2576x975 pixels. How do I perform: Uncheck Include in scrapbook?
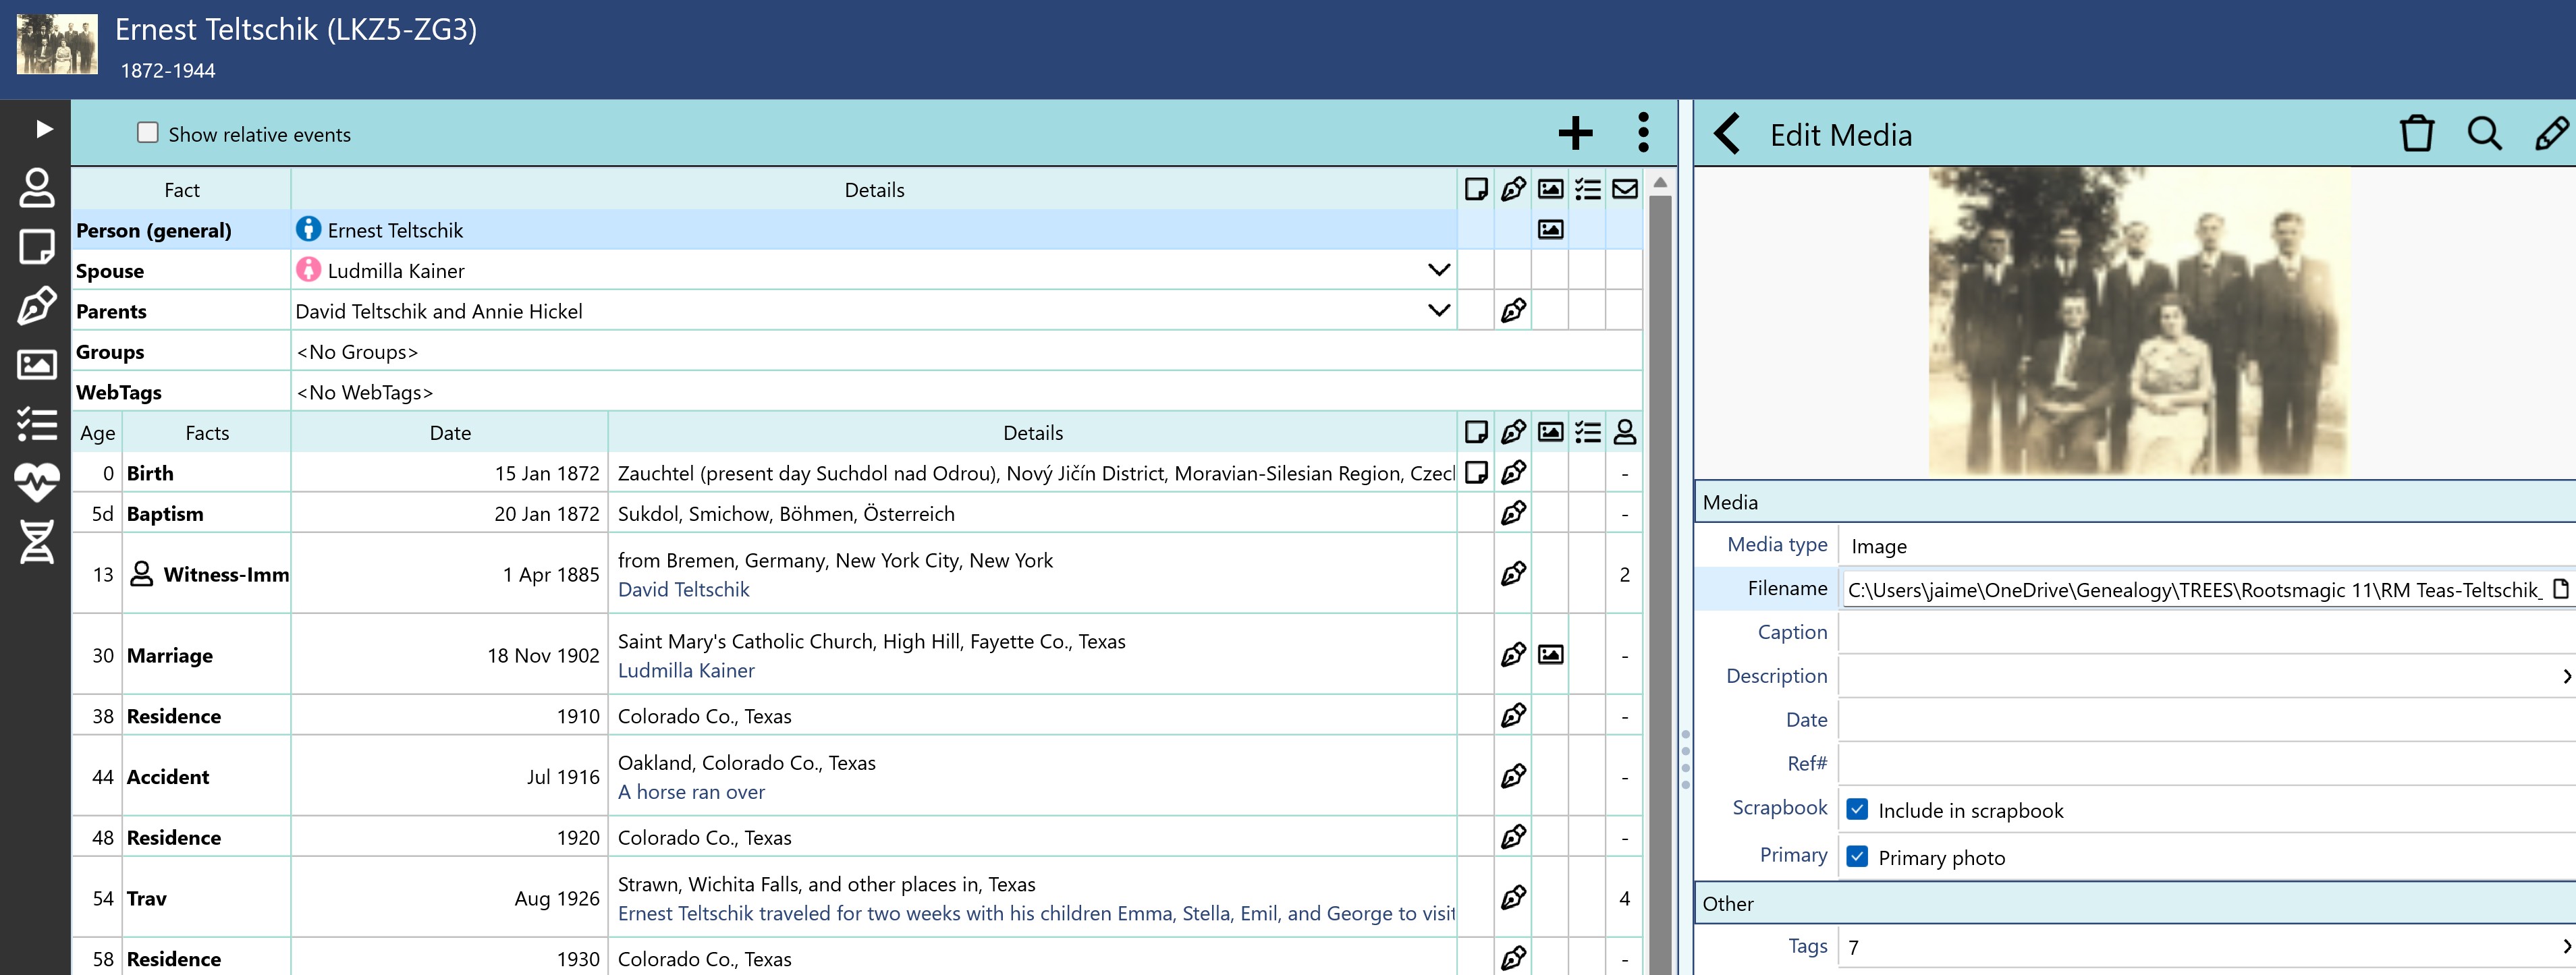pyautogui.click(x=1857, y=809)
